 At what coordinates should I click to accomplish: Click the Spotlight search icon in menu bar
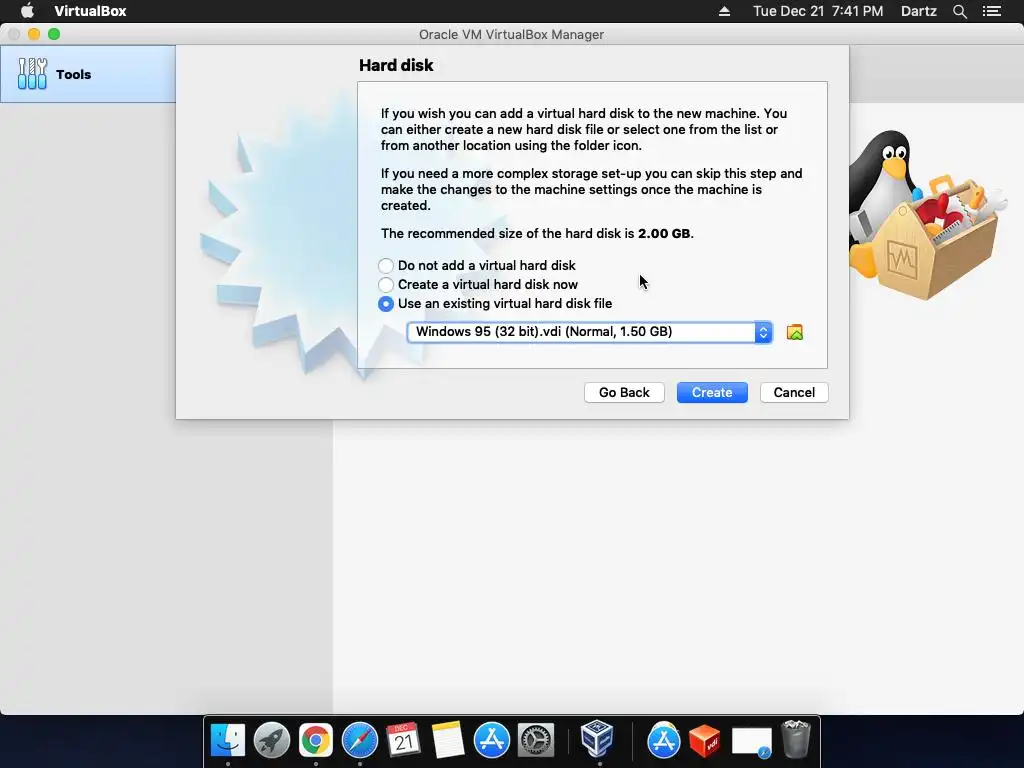tap(960, 11)
